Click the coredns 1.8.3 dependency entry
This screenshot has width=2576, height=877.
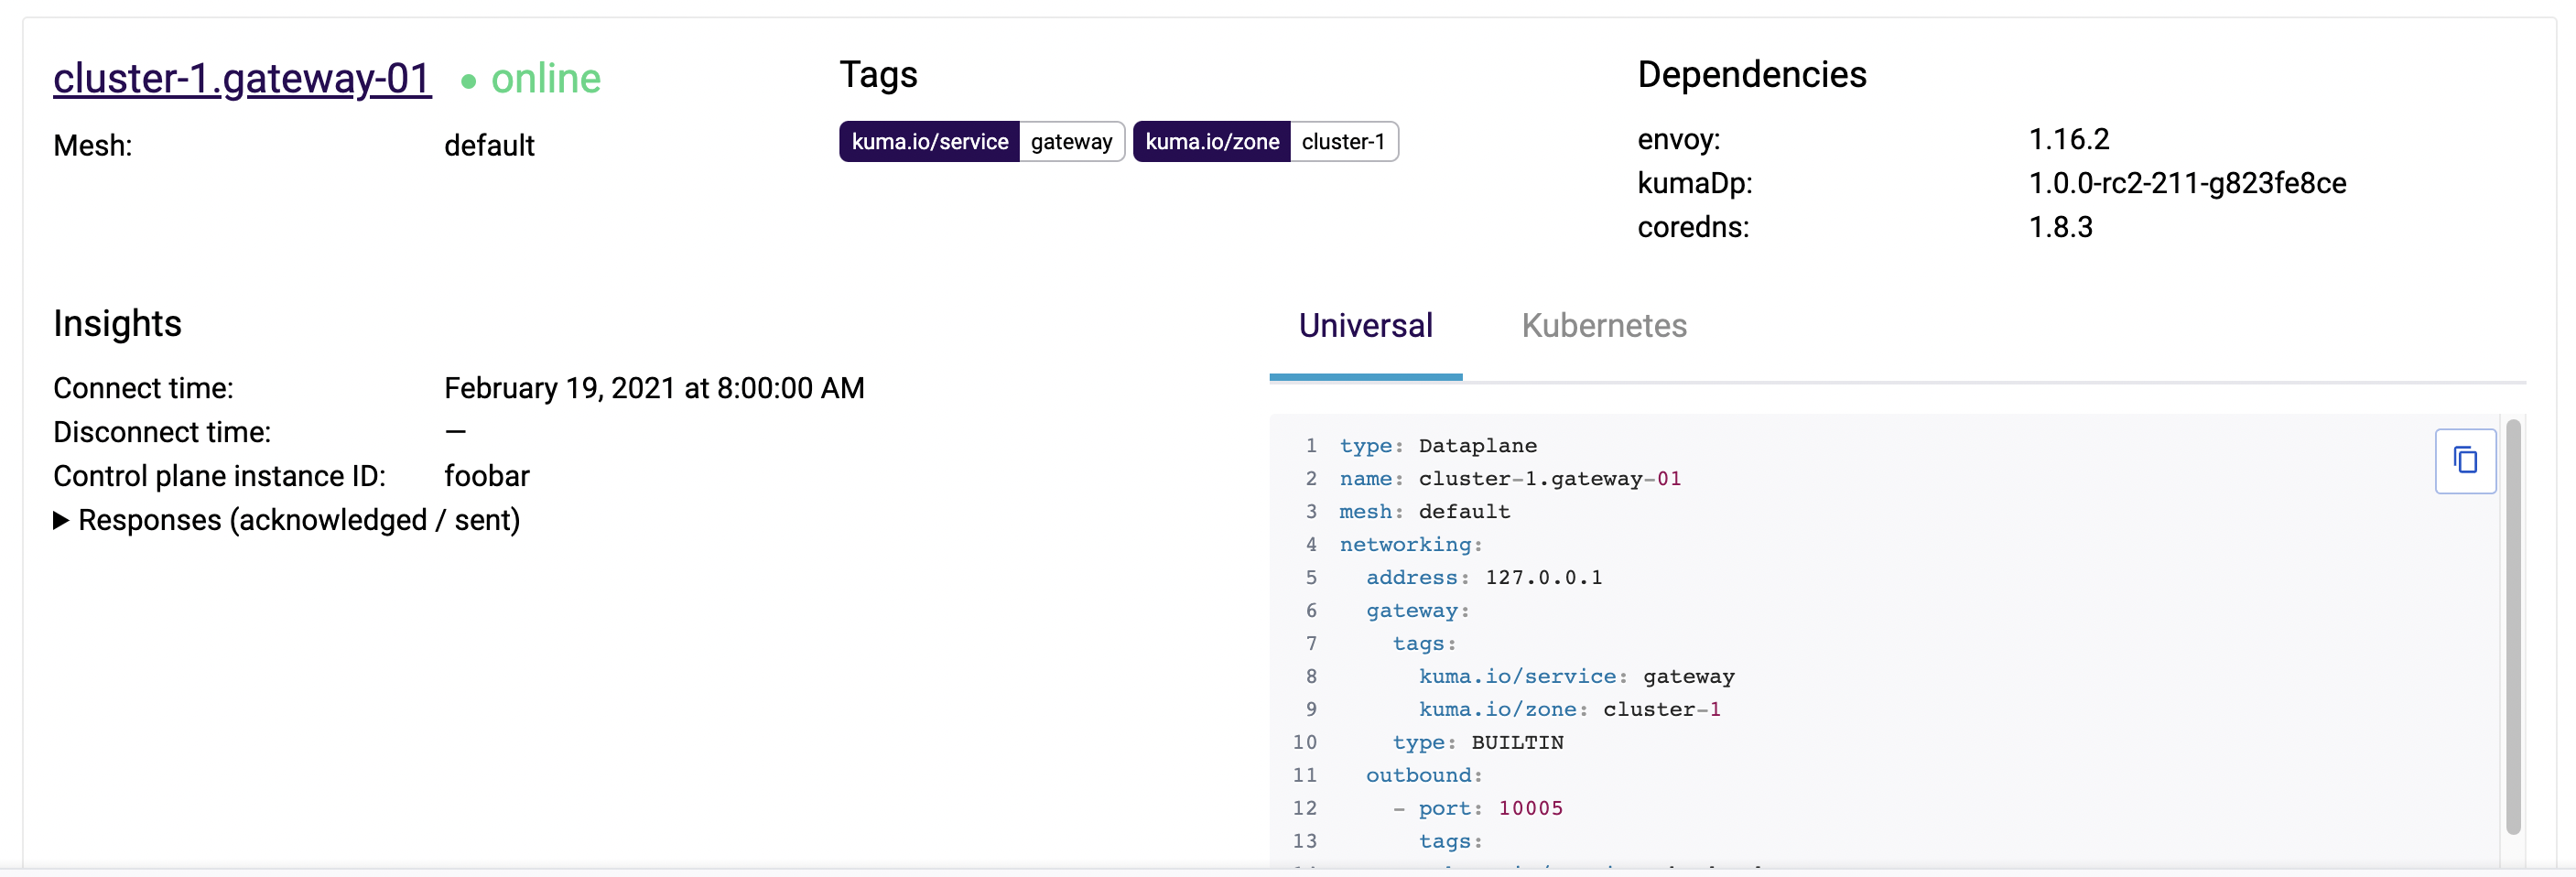pos(2062,227)
